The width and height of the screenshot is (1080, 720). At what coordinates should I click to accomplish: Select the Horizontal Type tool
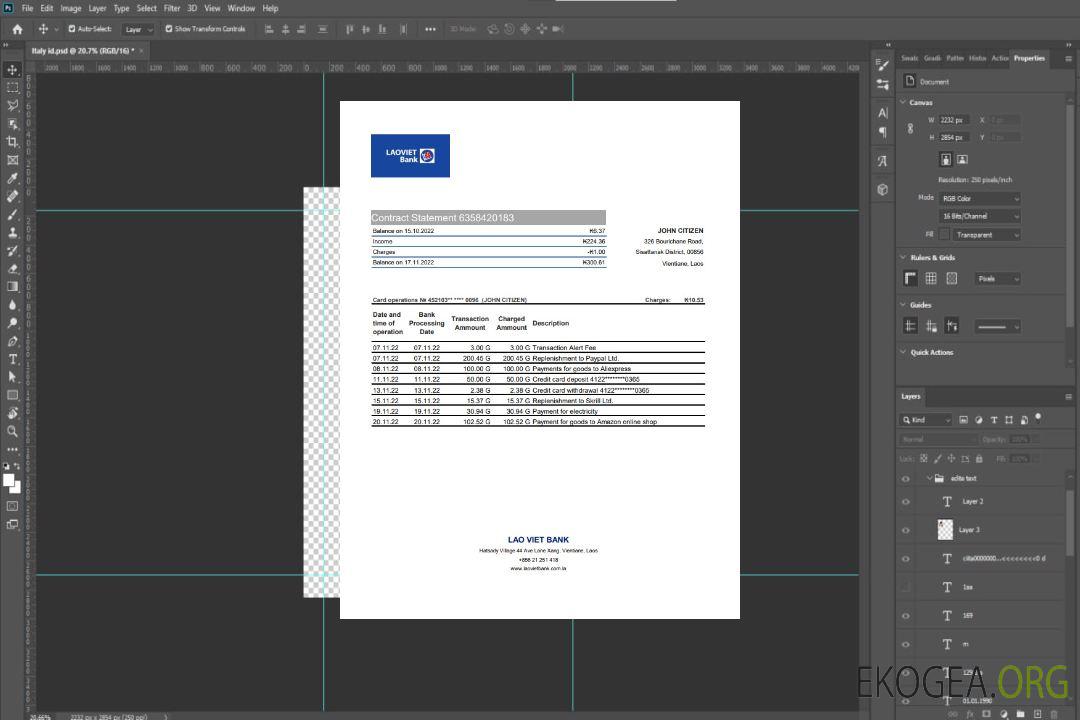pos(13,359)
